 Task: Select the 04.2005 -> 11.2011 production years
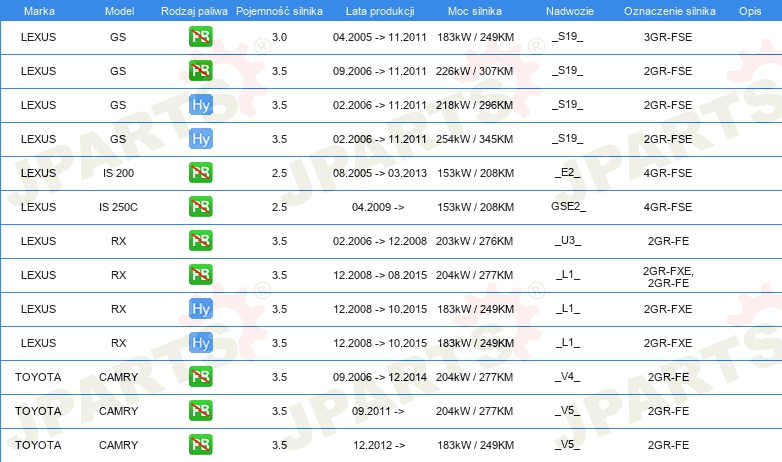point(380,37)
